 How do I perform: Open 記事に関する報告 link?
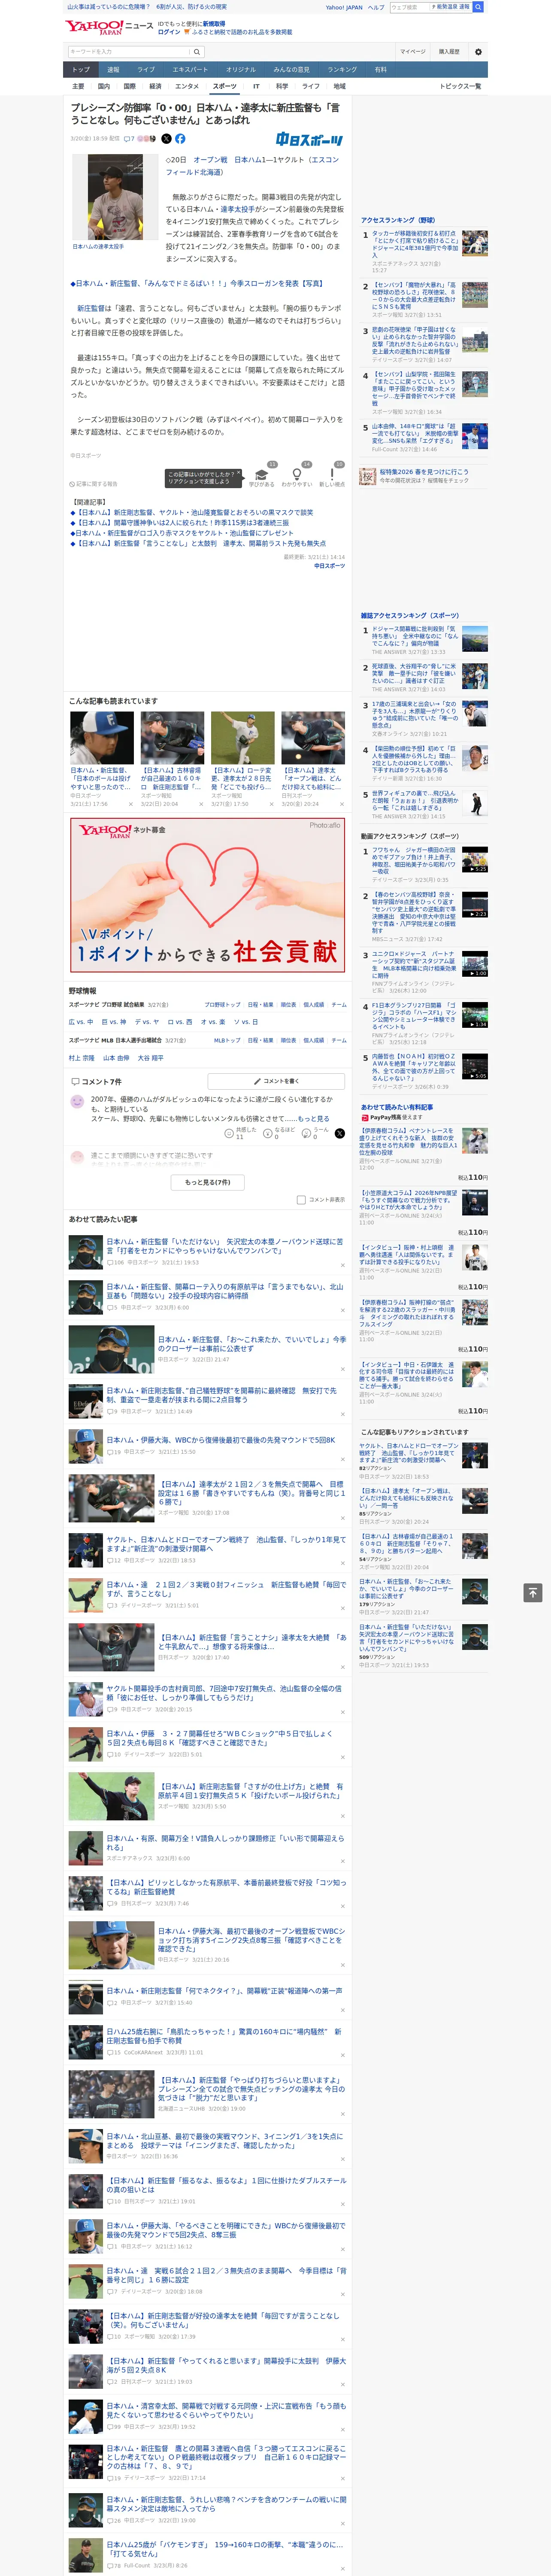pos(94,484)
